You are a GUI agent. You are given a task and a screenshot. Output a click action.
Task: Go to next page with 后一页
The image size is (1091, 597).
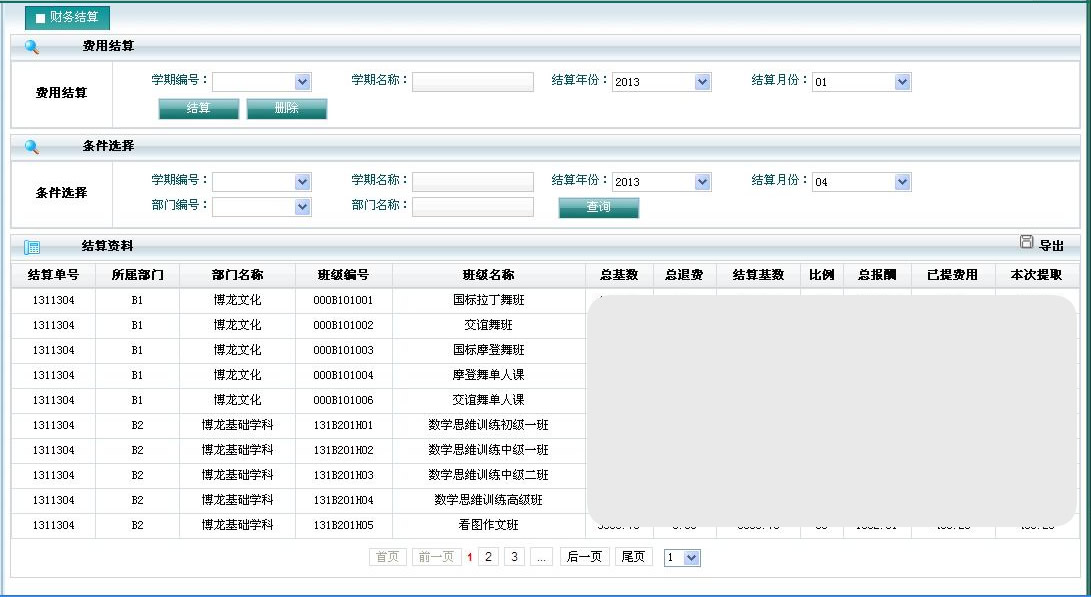point(584,557)
